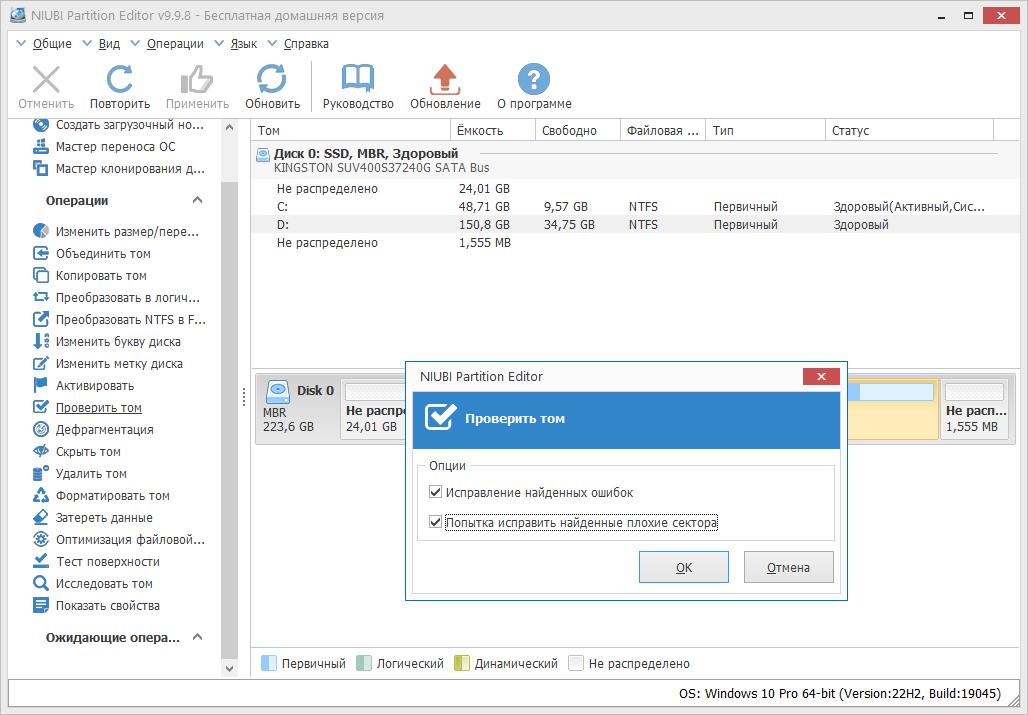
Task: Click the Показать свойства icon
Action: (41, 605)
